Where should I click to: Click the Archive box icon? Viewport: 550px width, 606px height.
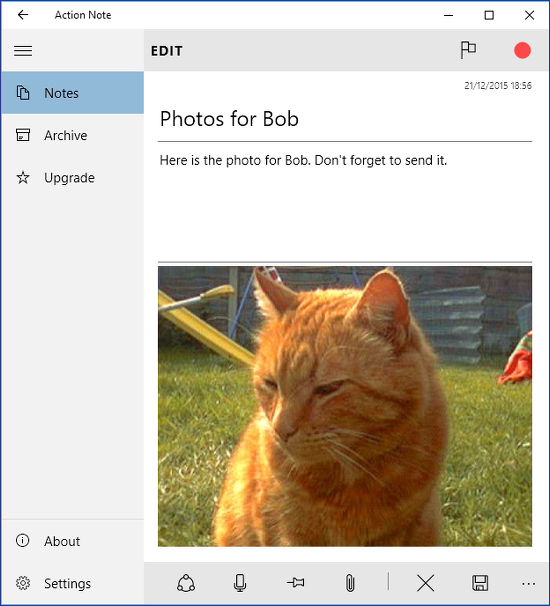click(x=23, y=135)
